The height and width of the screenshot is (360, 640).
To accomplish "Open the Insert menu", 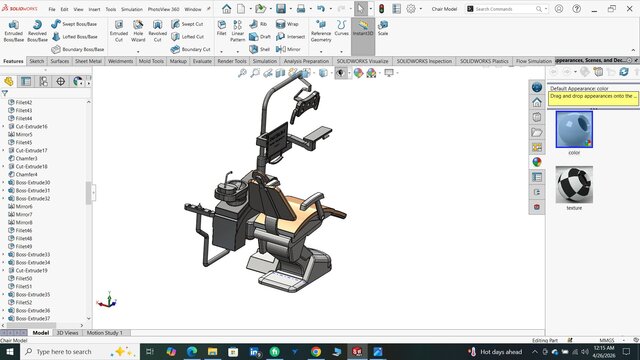I will (94, 9).
